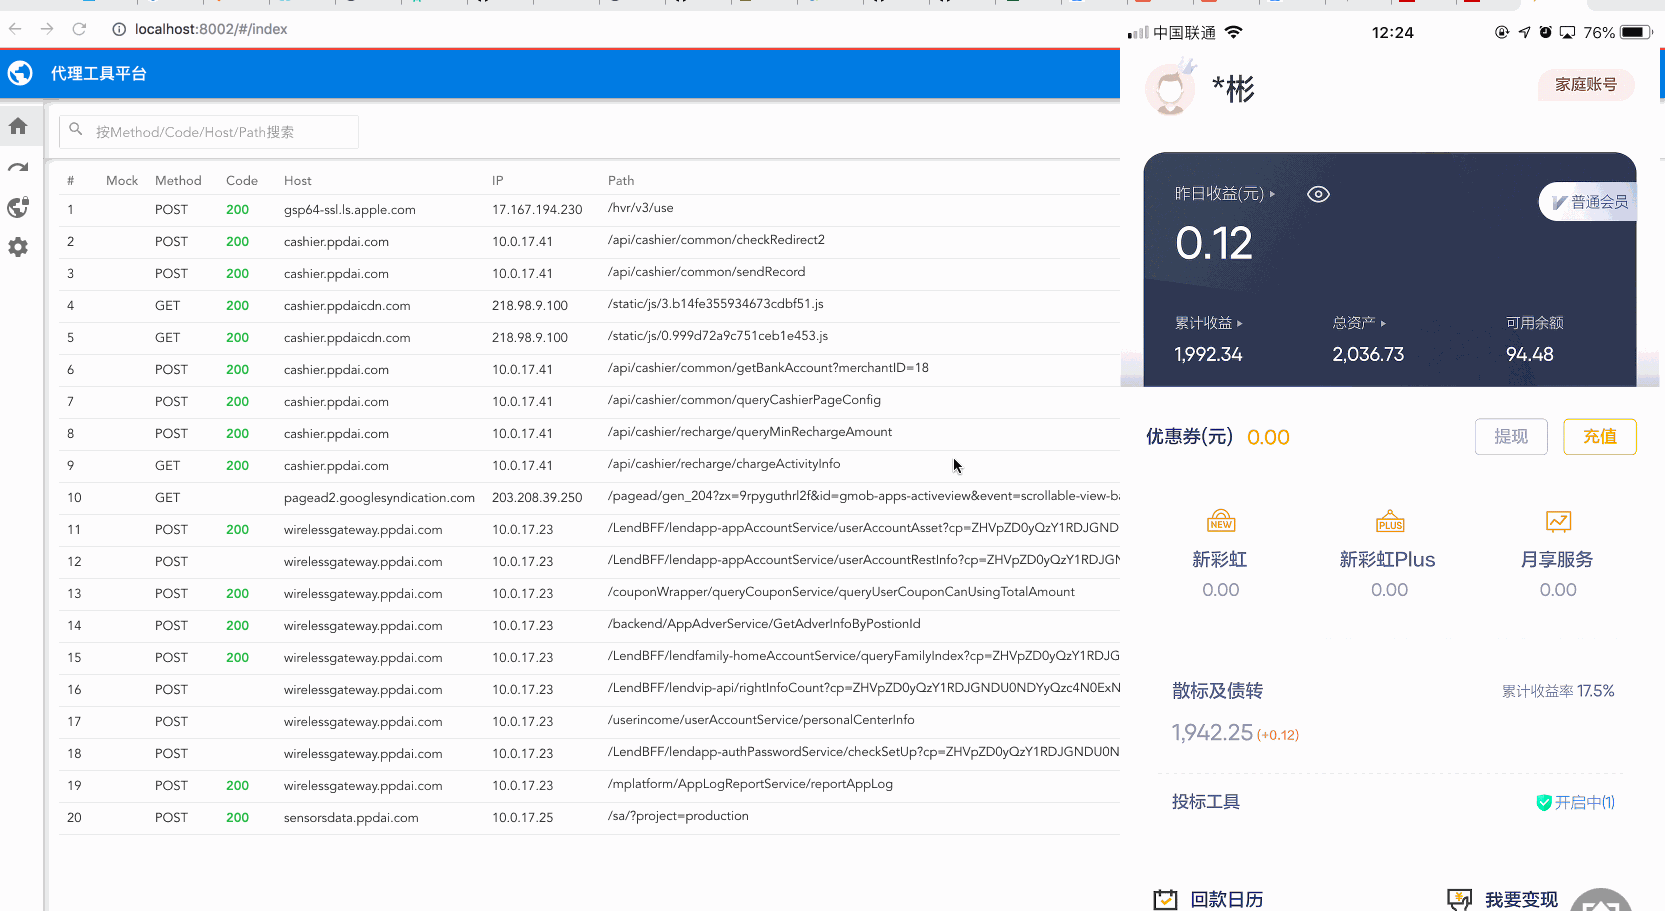
Task: Tap the 提现 withdraw button
Action: [x=1511, y=437]
